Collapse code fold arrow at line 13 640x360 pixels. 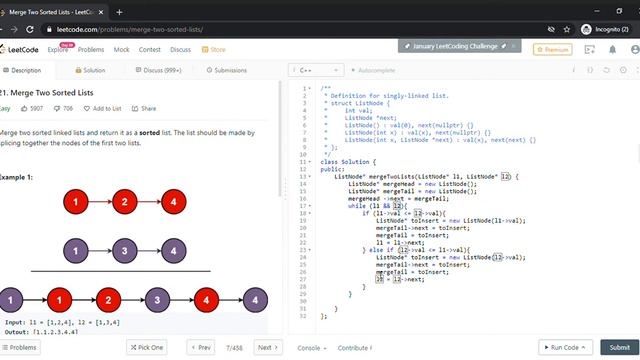[309, 176]
